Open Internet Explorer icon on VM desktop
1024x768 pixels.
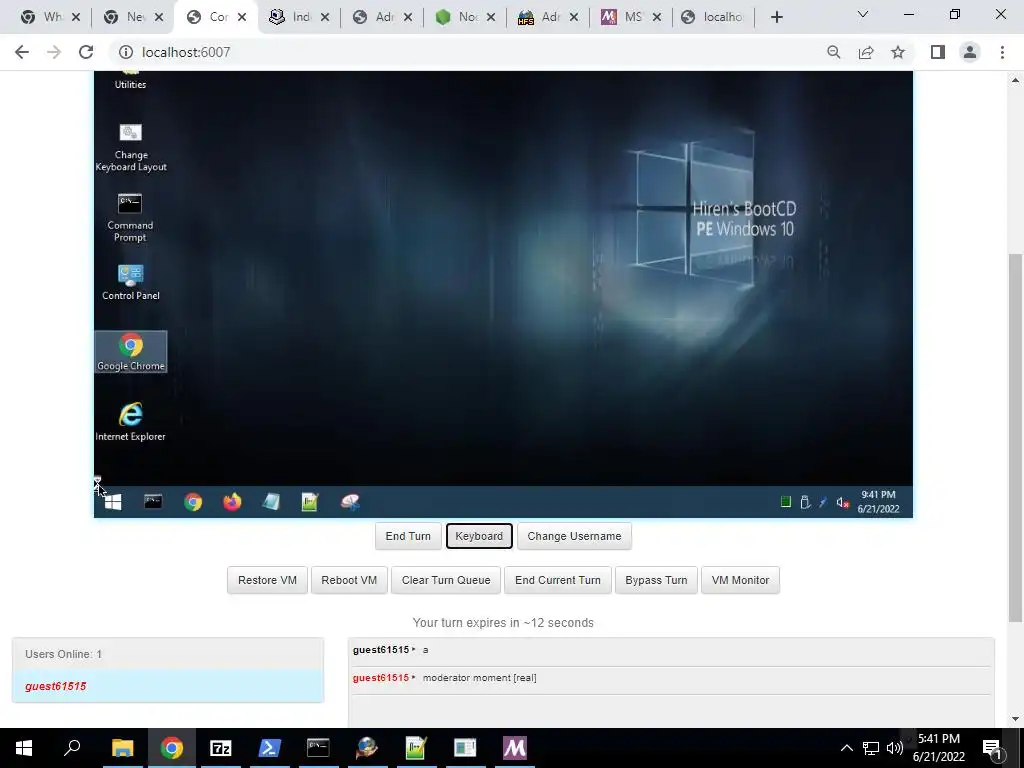[131, 422]
